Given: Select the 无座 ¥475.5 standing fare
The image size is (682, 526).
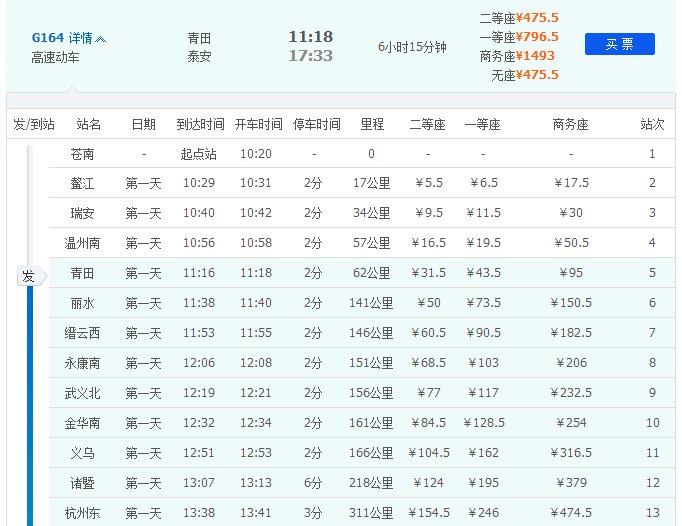Looking at the screenshot, I should coord(537,75).
